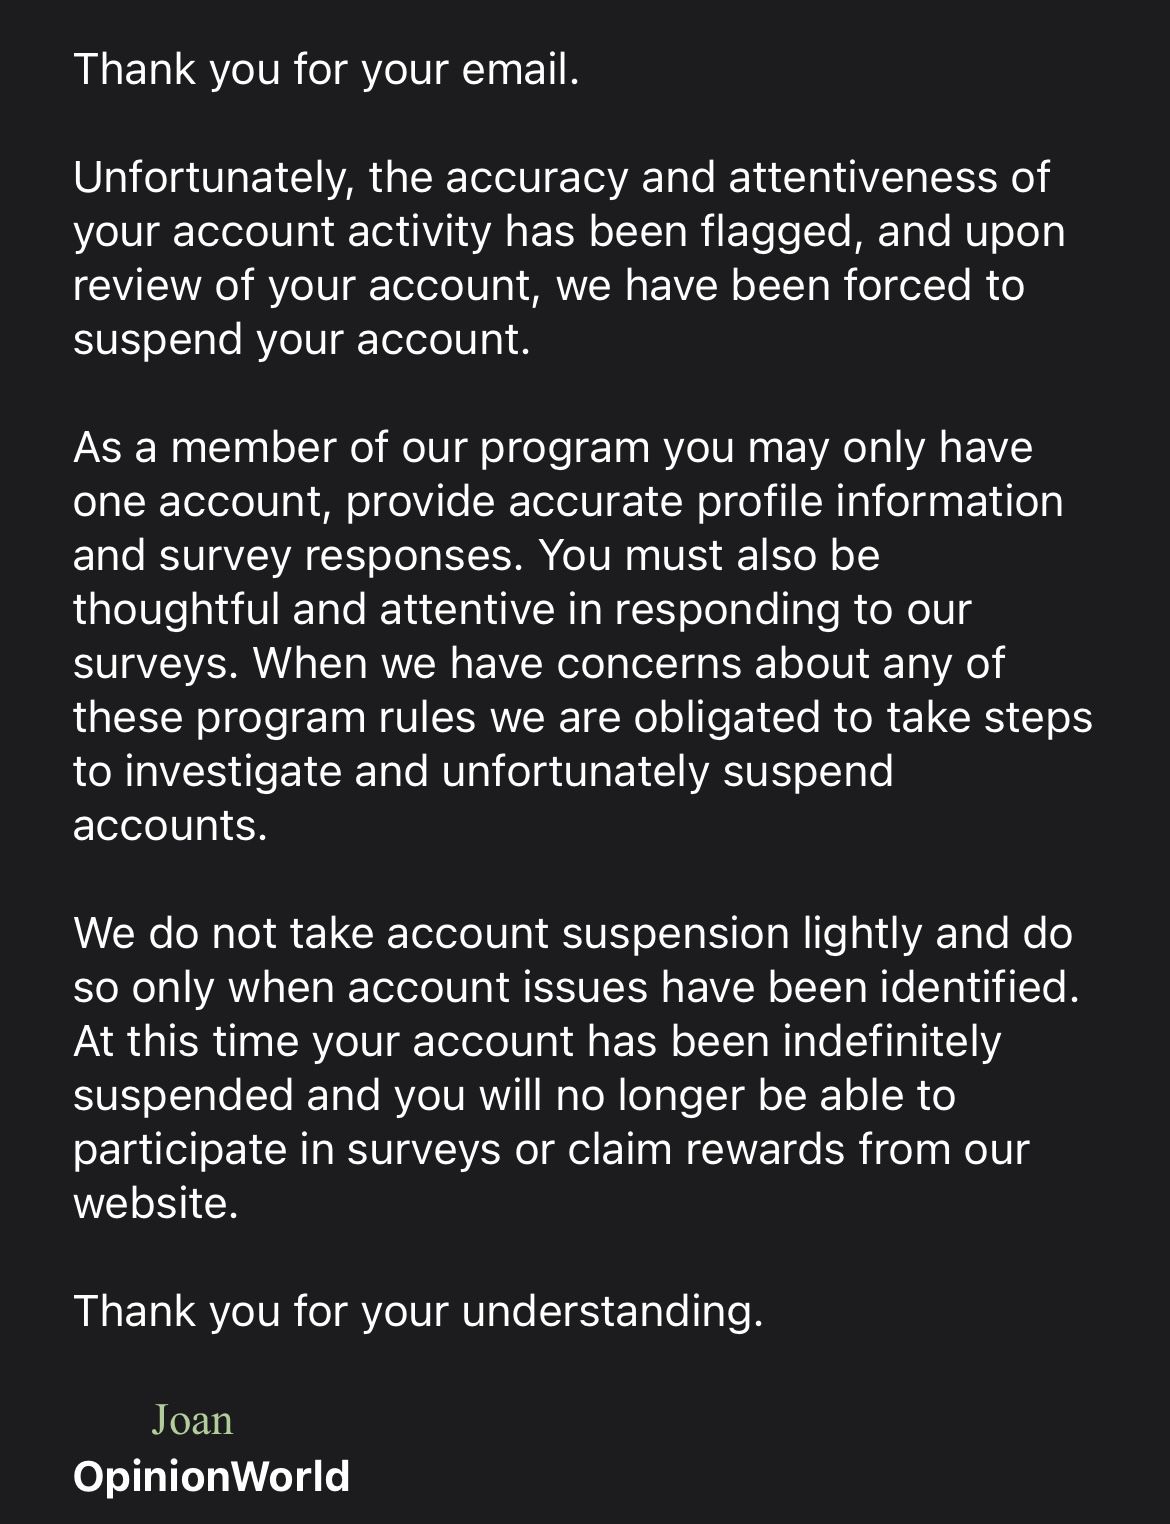
Task: Click the 'Thank you for your understanding.' line
Action: [418, 1310]
